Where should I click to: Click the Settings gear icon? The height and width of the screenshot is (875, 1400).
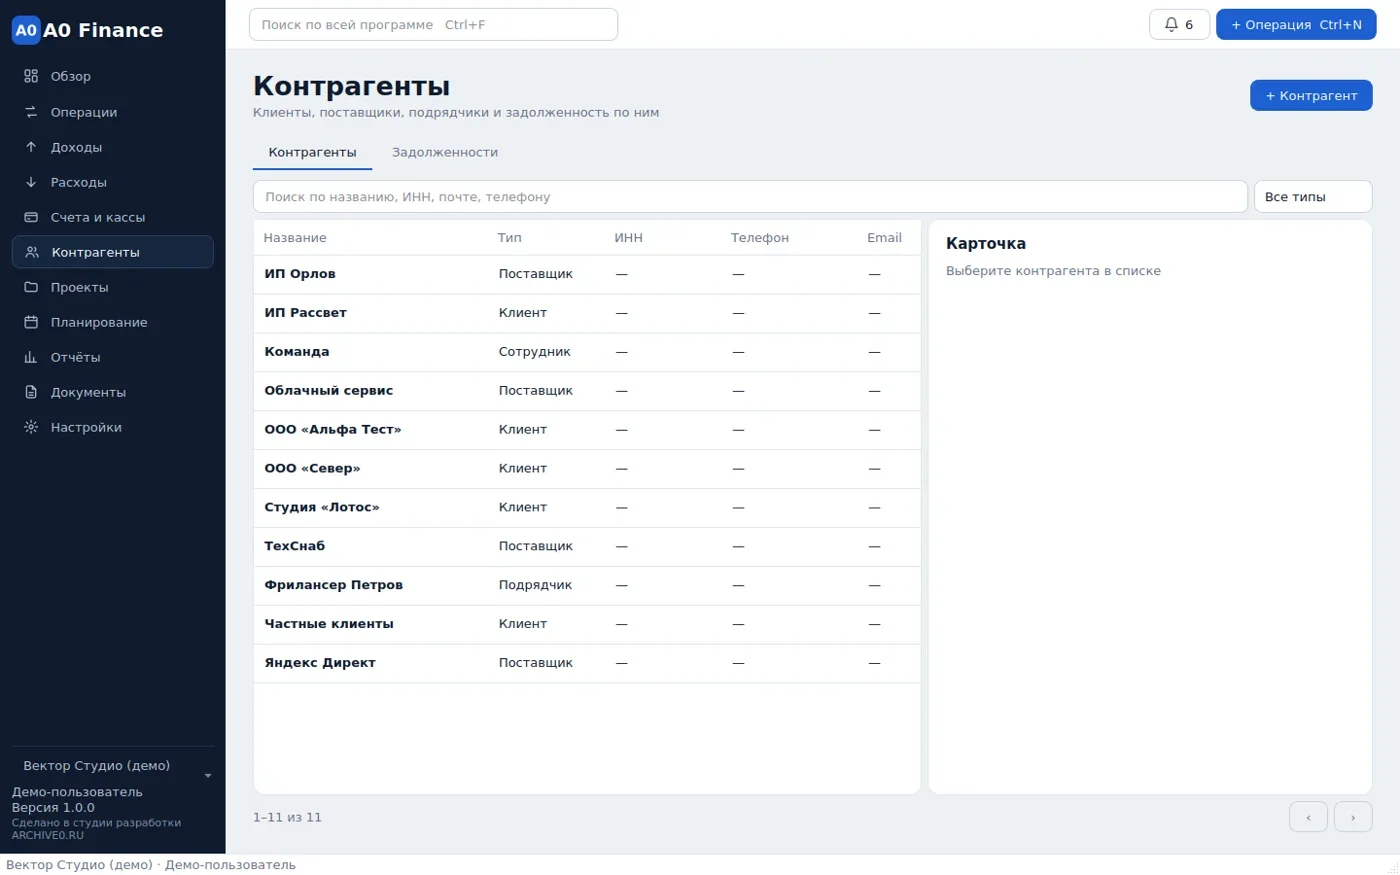click(x=31, y=427)
